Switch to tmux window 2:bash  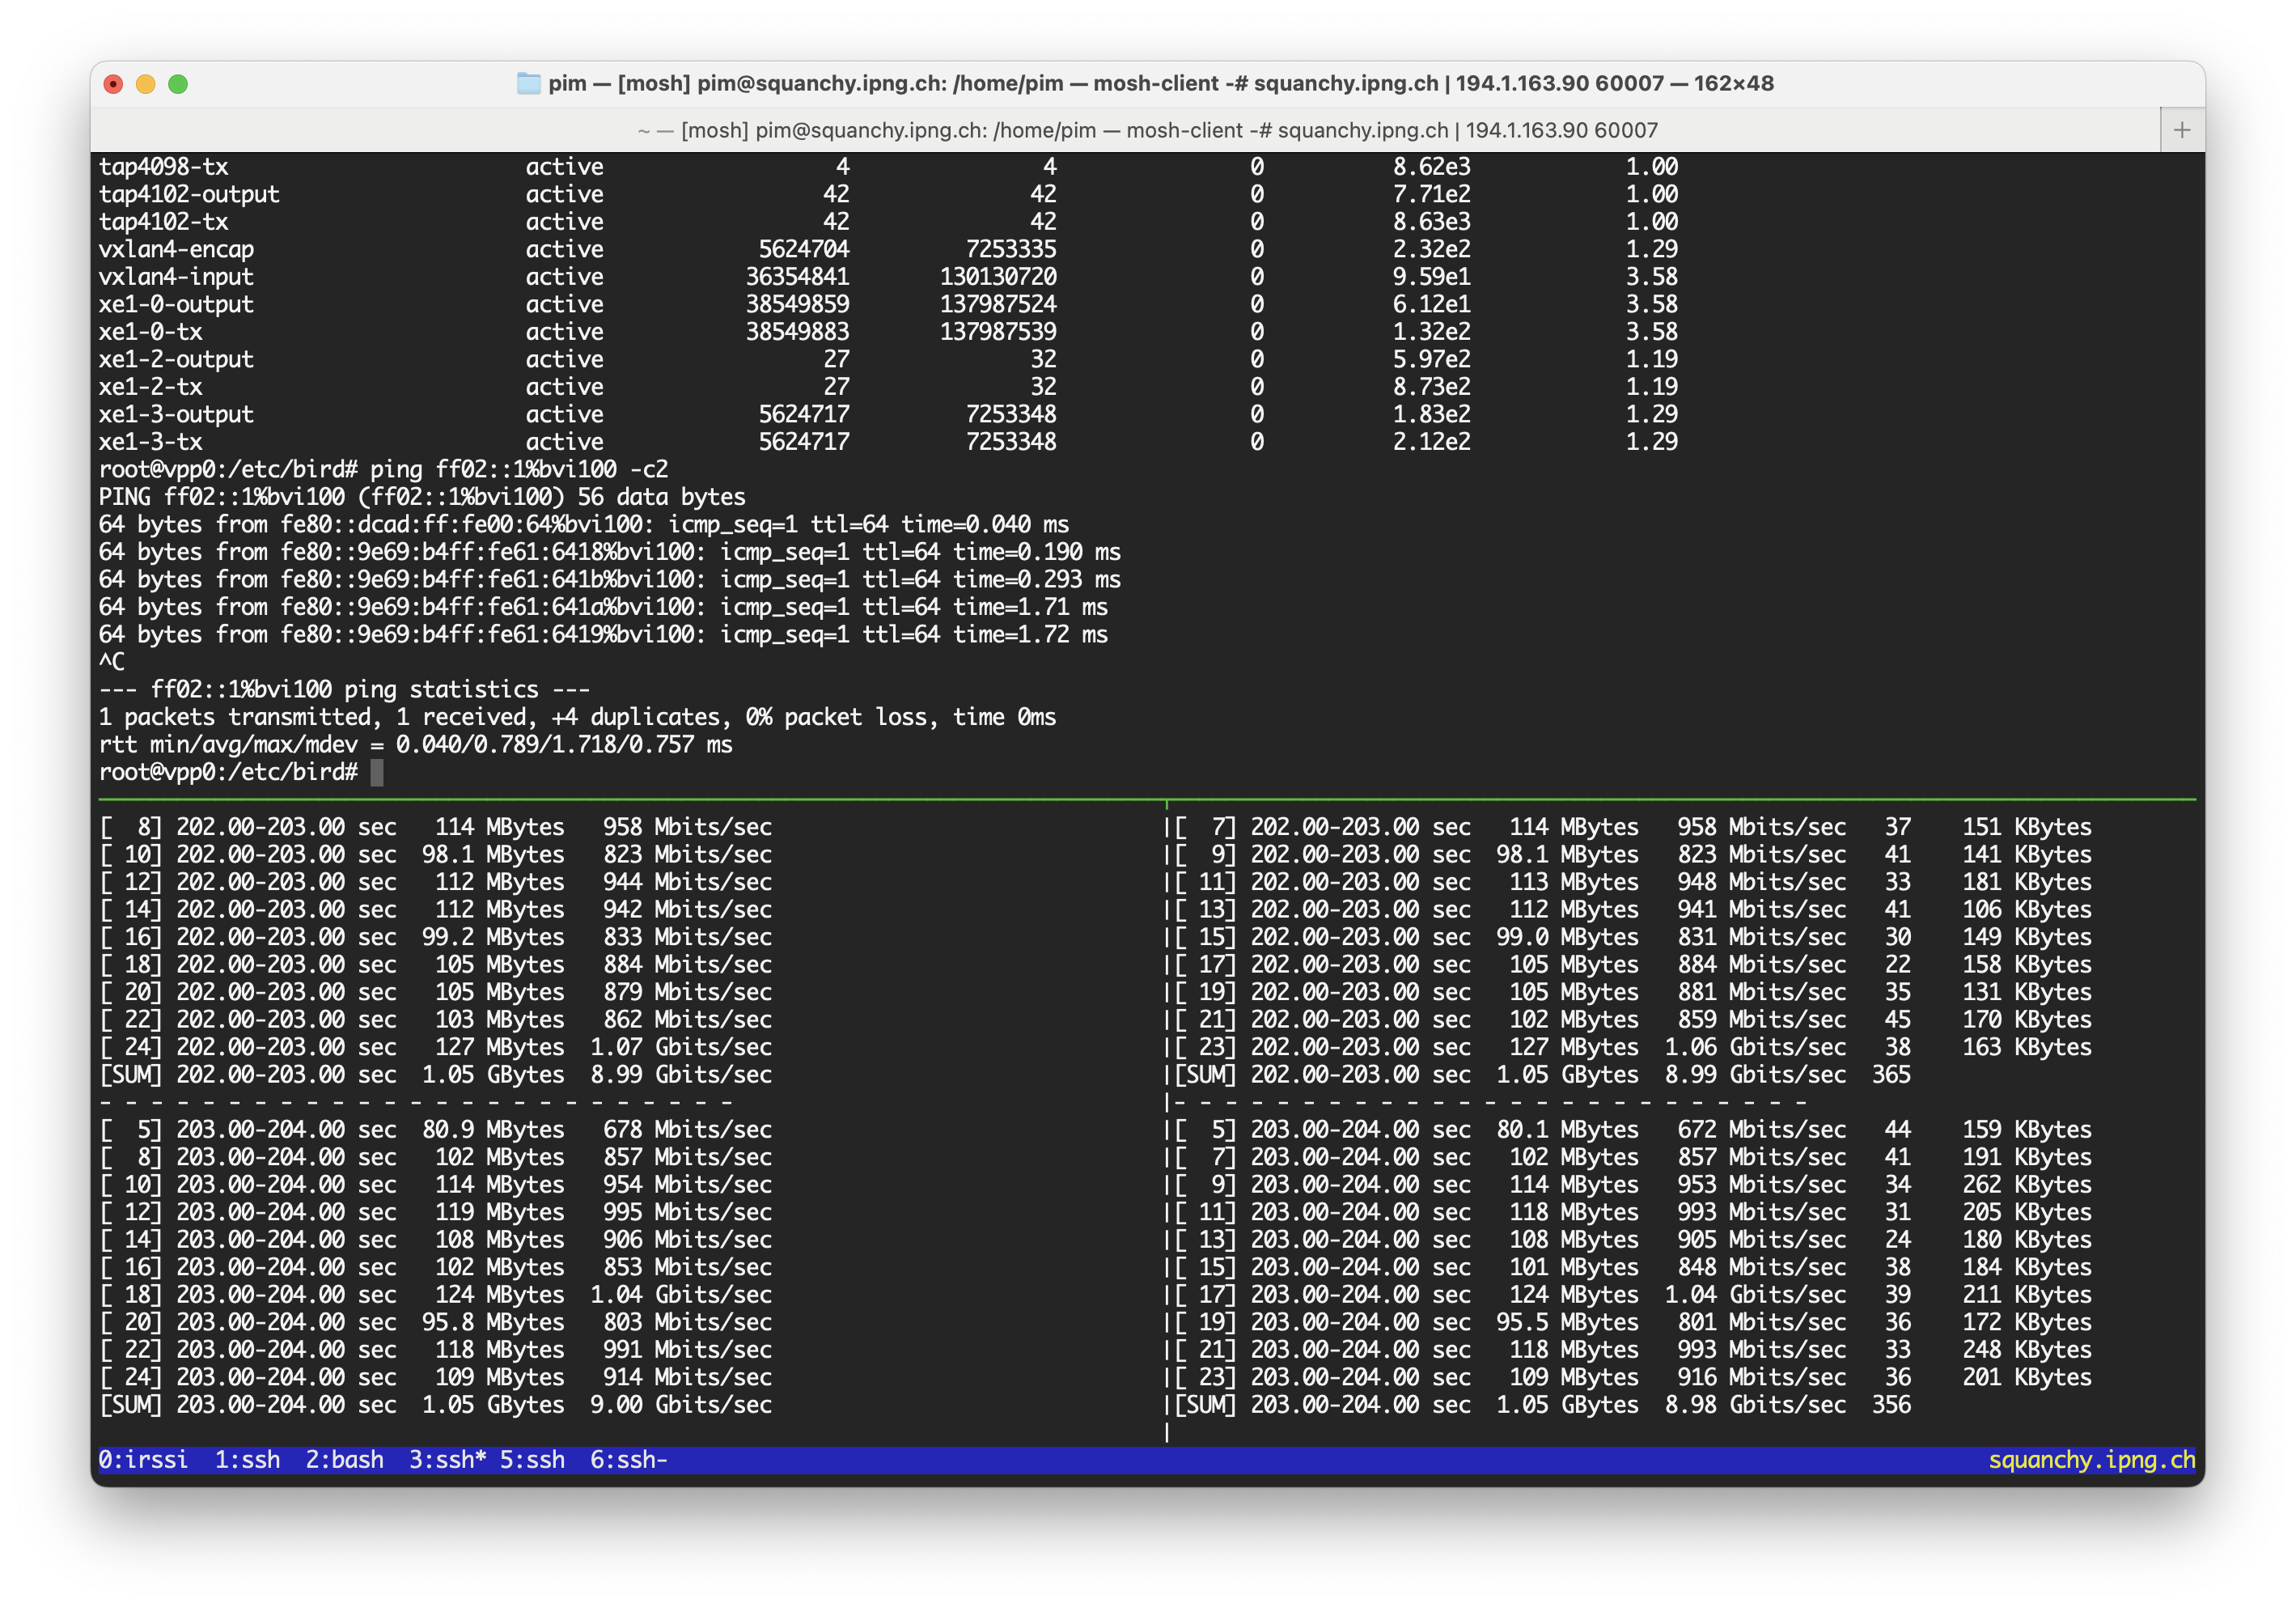pos(344,1459)
